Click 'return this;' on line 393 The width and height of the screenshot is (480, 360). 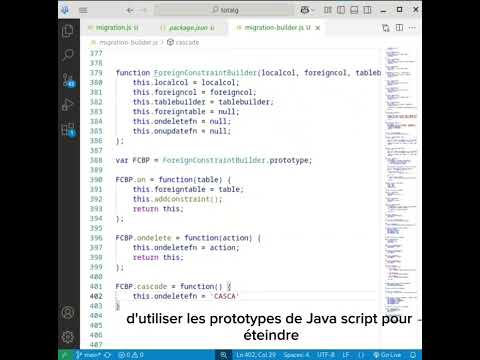click(x=158, y=209)
